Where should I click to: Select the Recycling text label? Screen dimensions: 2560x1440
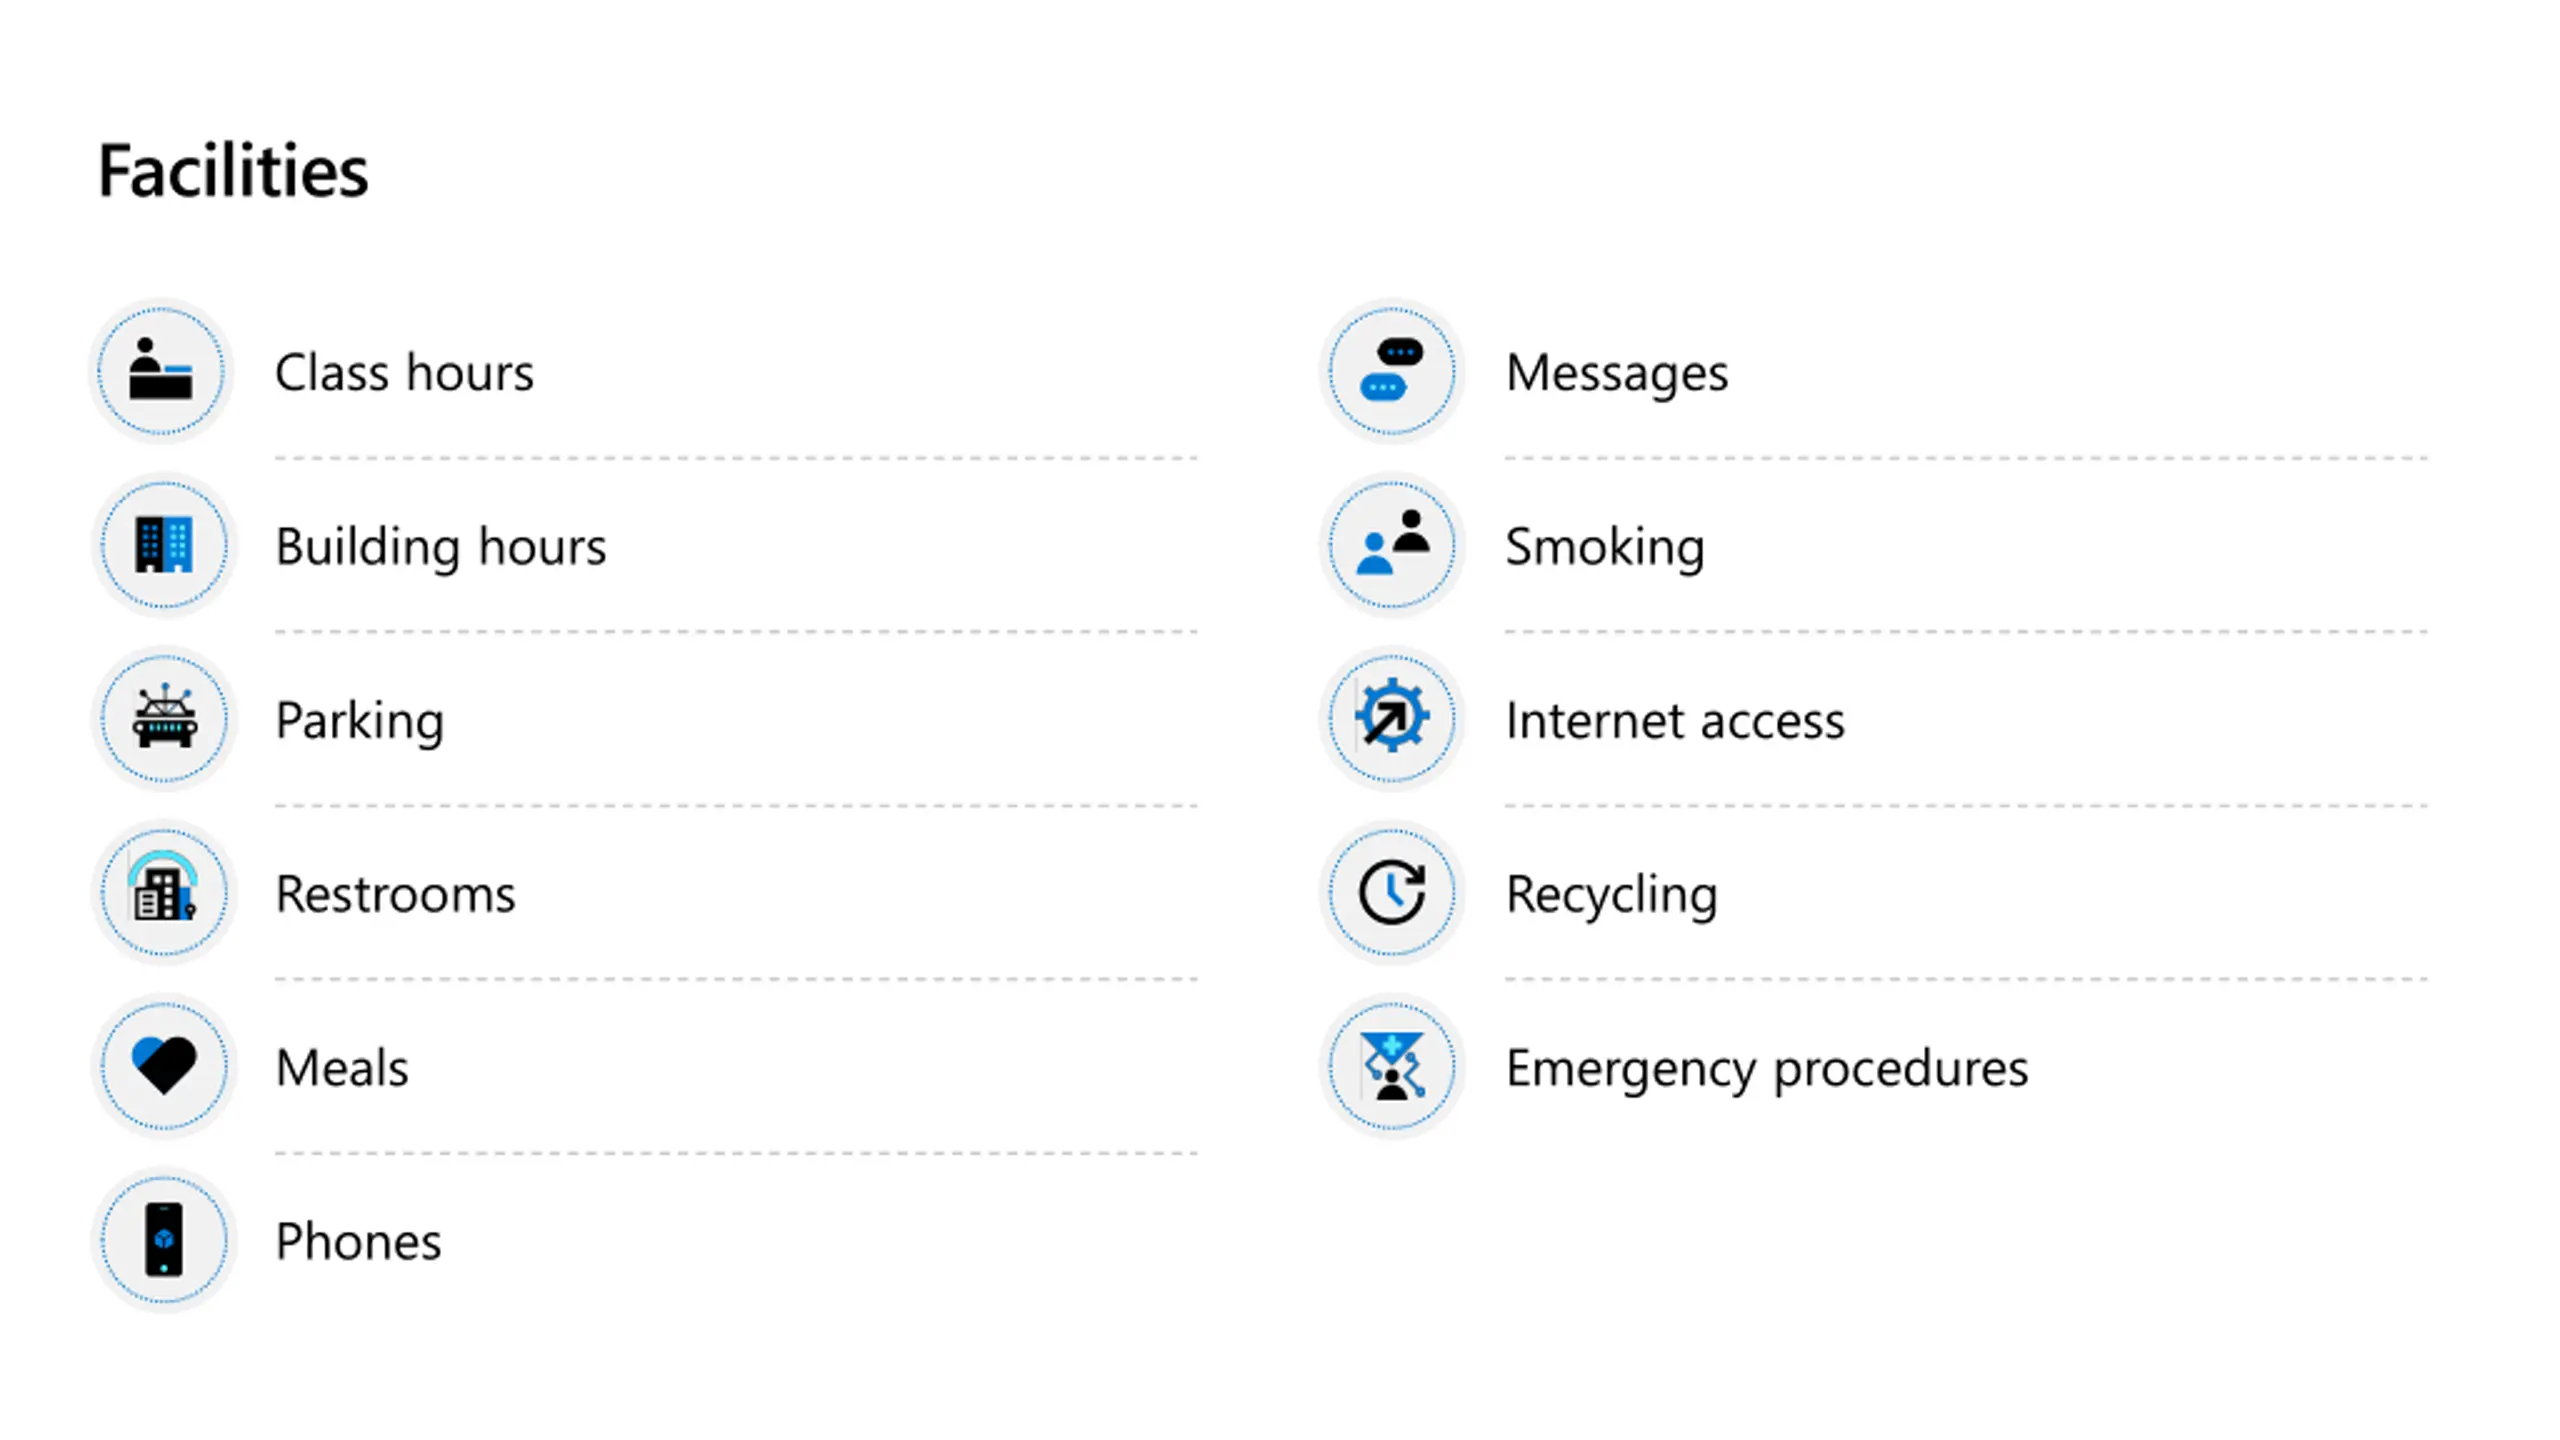(1612, 894)
